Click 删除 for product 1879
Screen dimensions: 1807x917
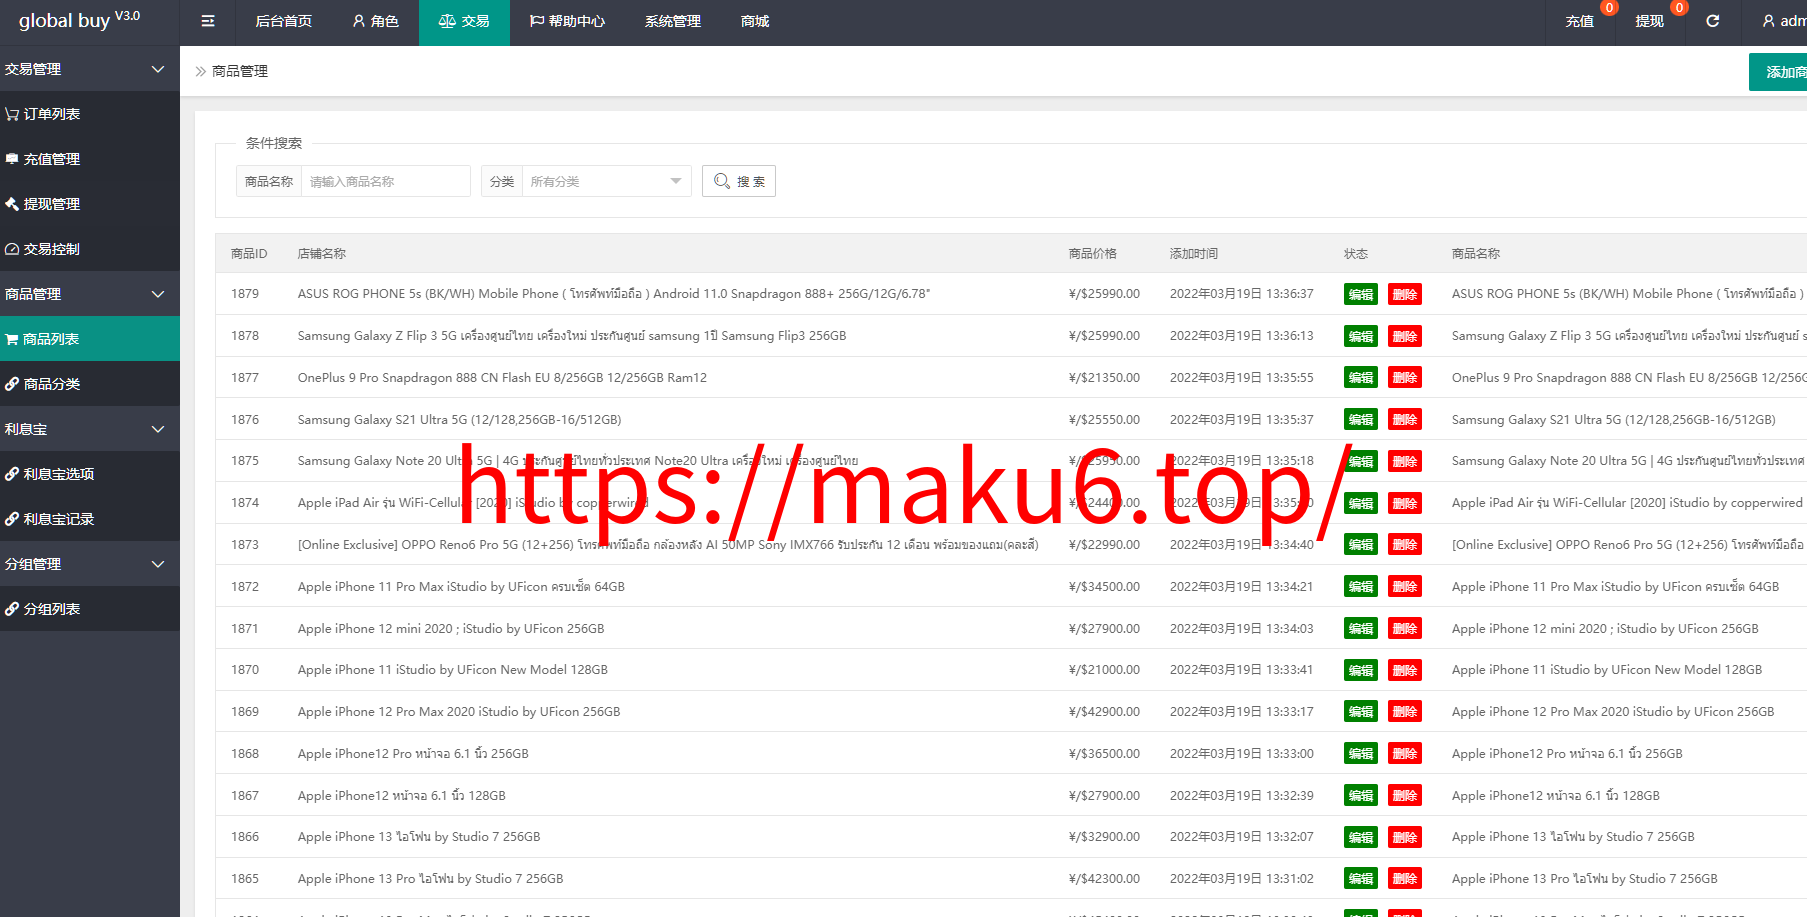click(x=1405, y=294)
